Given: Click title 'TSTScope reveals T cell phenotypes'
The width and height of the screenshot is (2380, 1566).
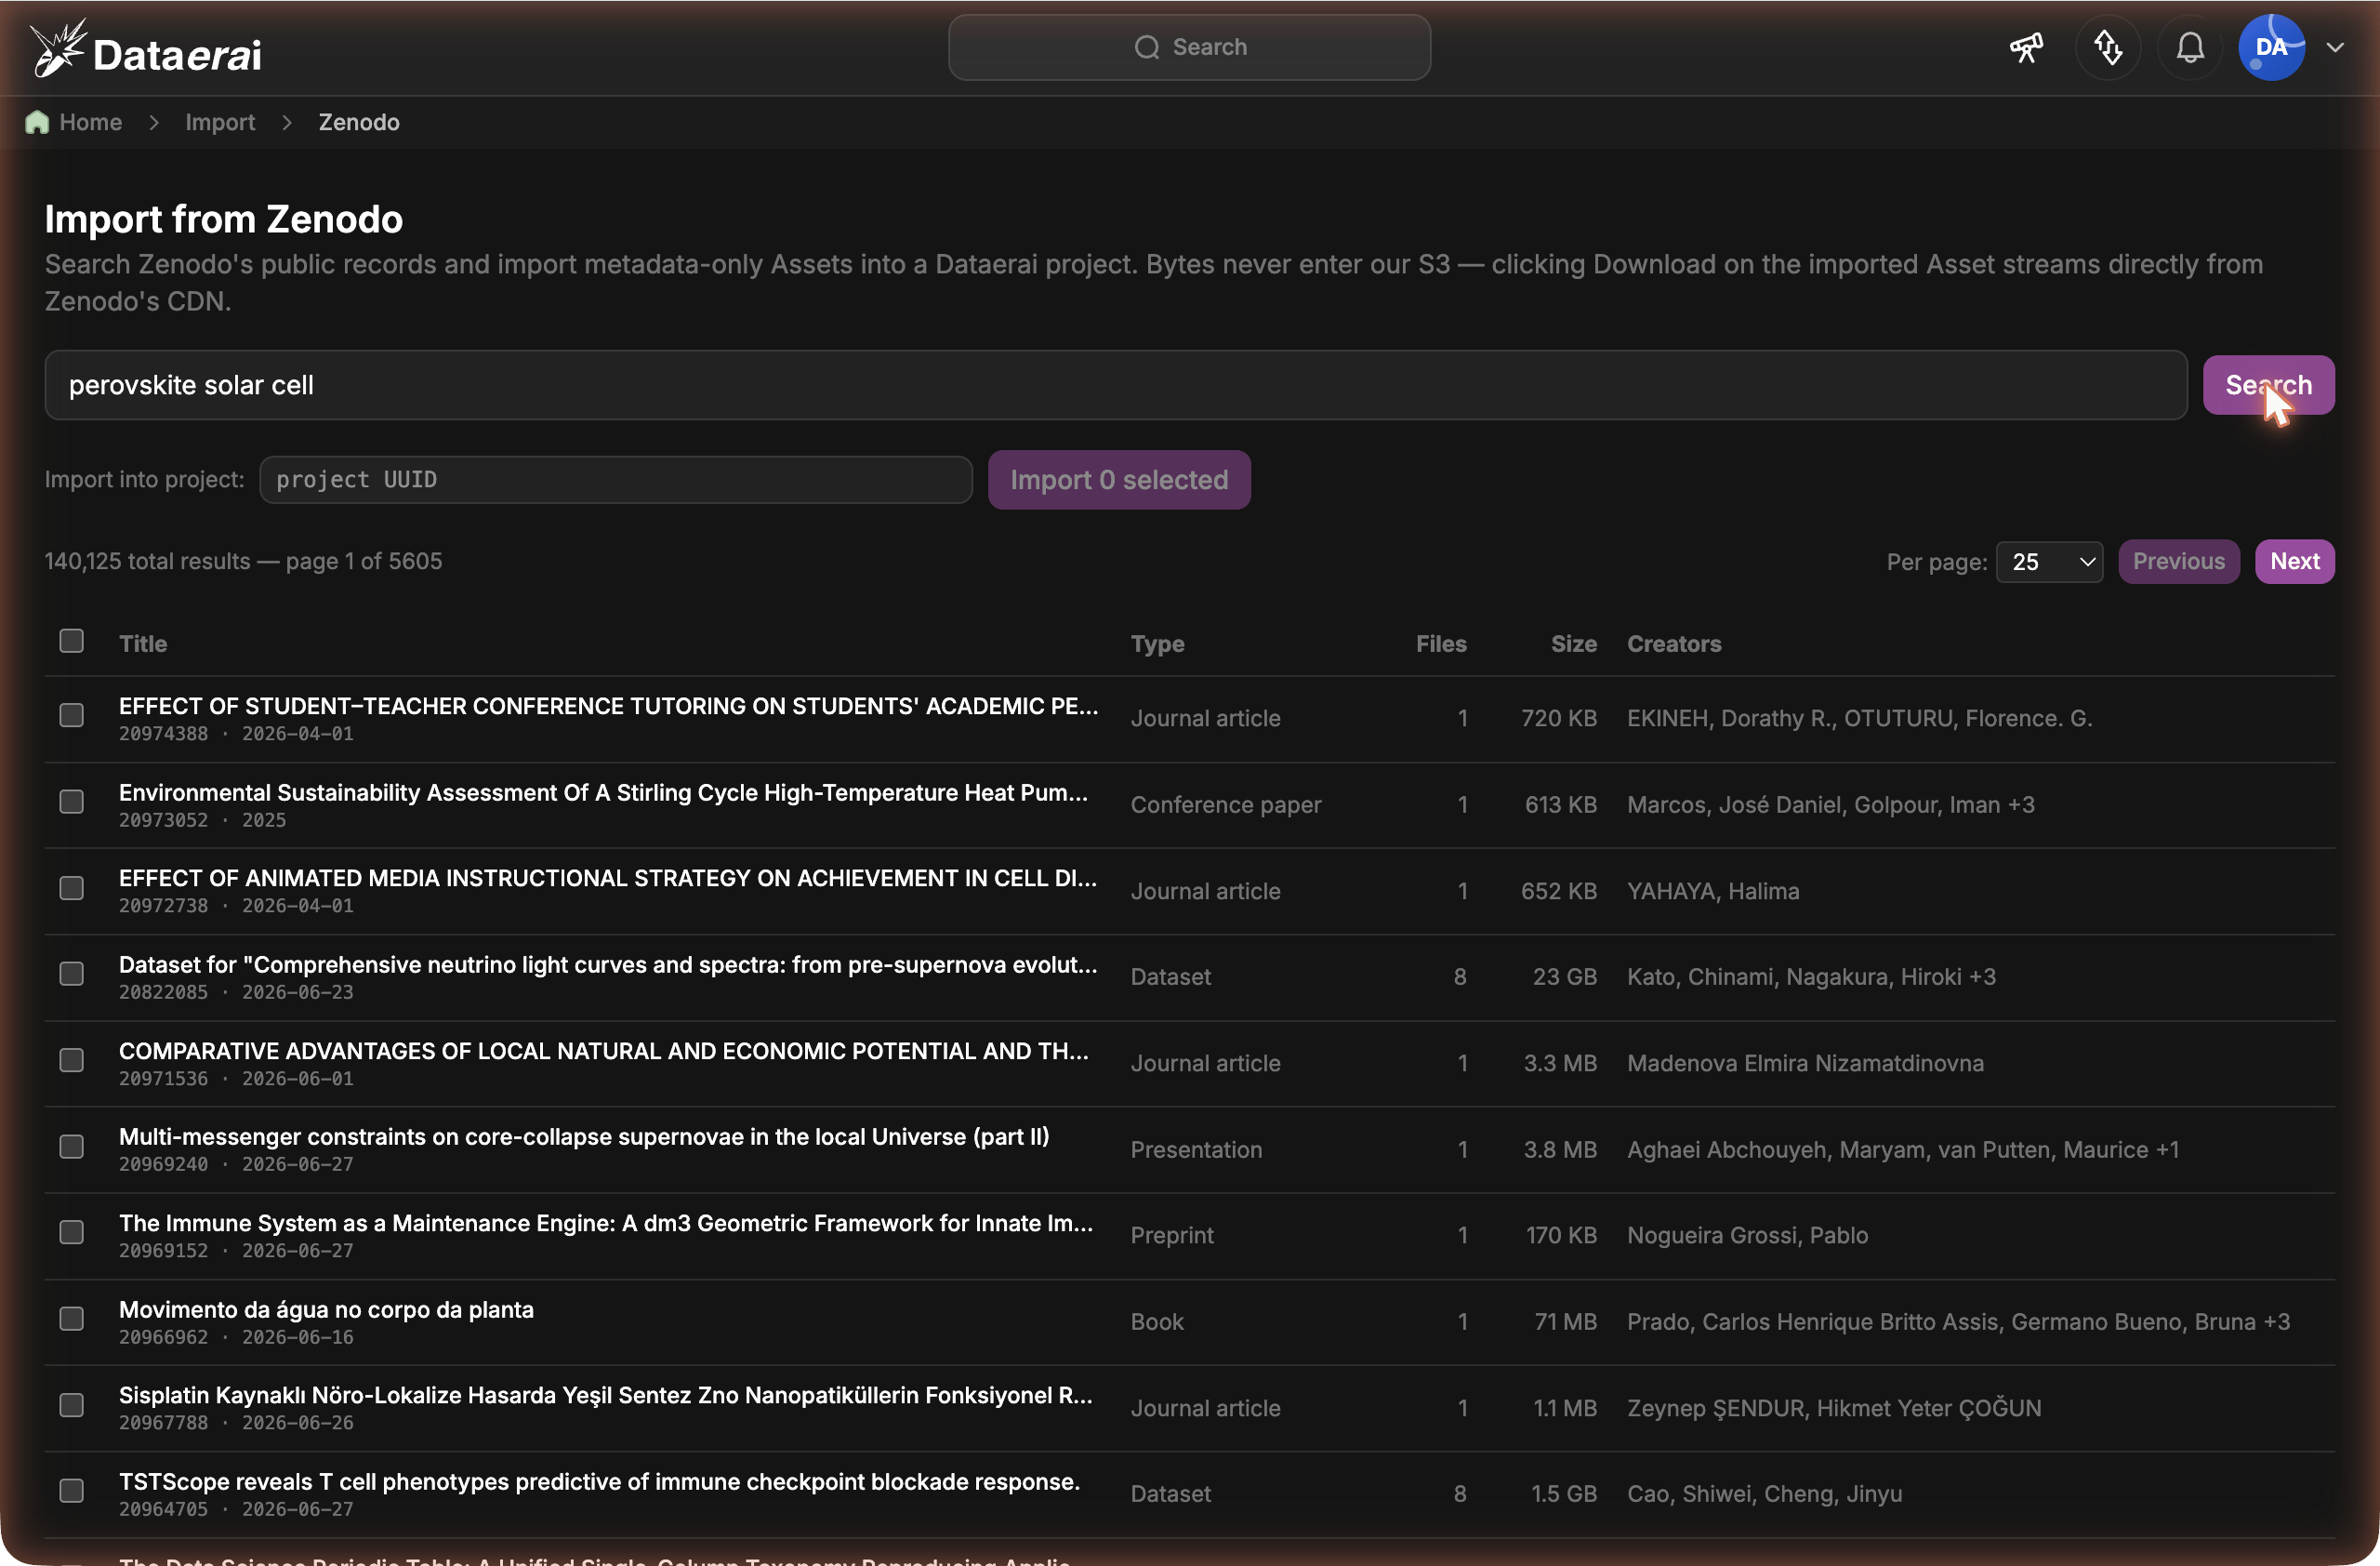Looking at the screenshot, I should (x=599, y=1482).
